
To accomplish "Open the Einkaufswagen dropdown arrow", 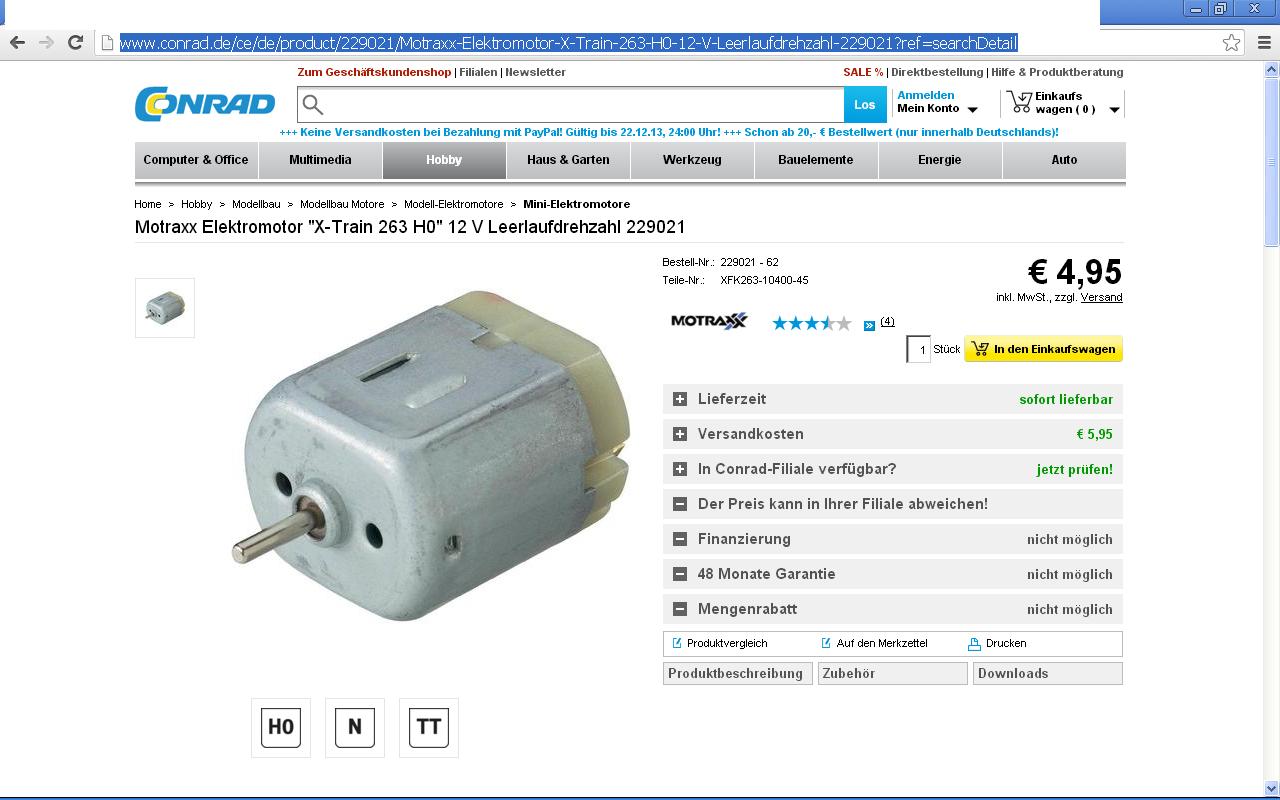I will click(1114, 110).
